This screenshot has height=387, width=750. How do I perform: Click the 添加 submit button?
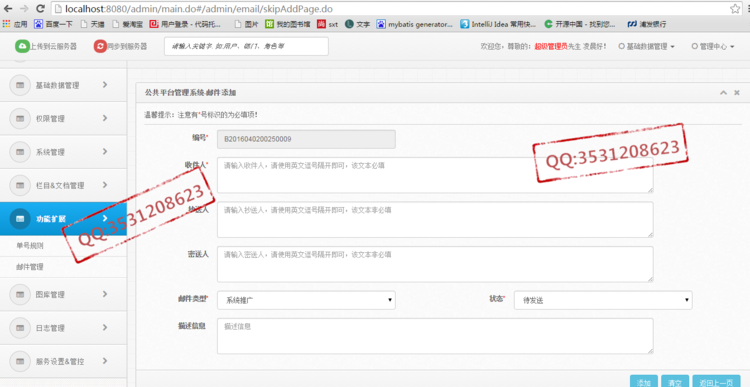click(x=644, y=382)
